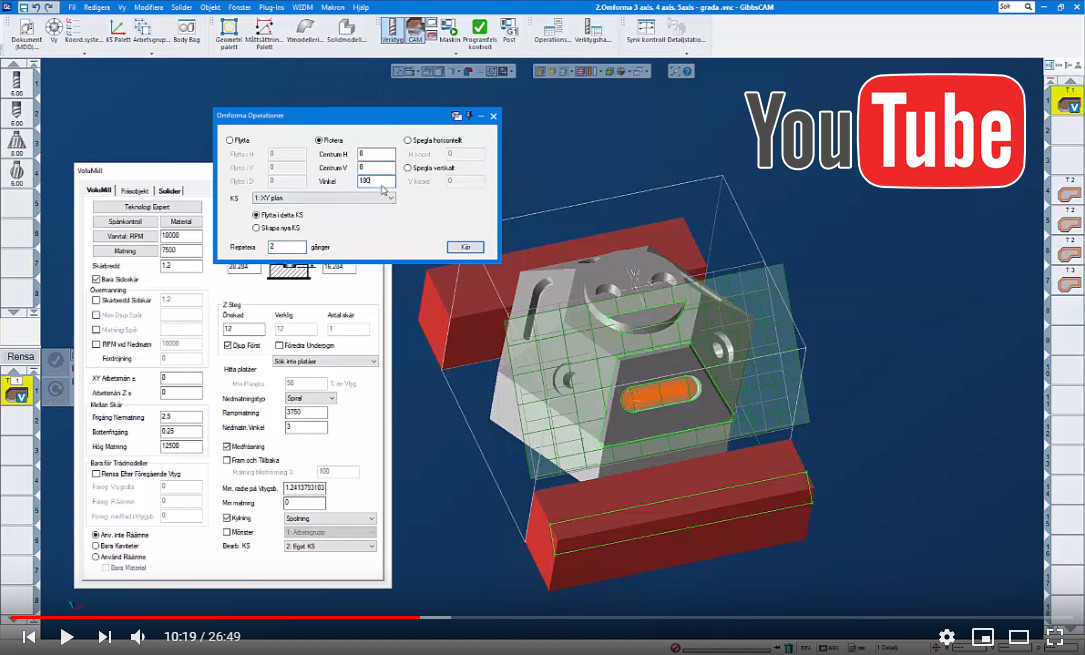Open the KS Palett icon

[117, 28]
